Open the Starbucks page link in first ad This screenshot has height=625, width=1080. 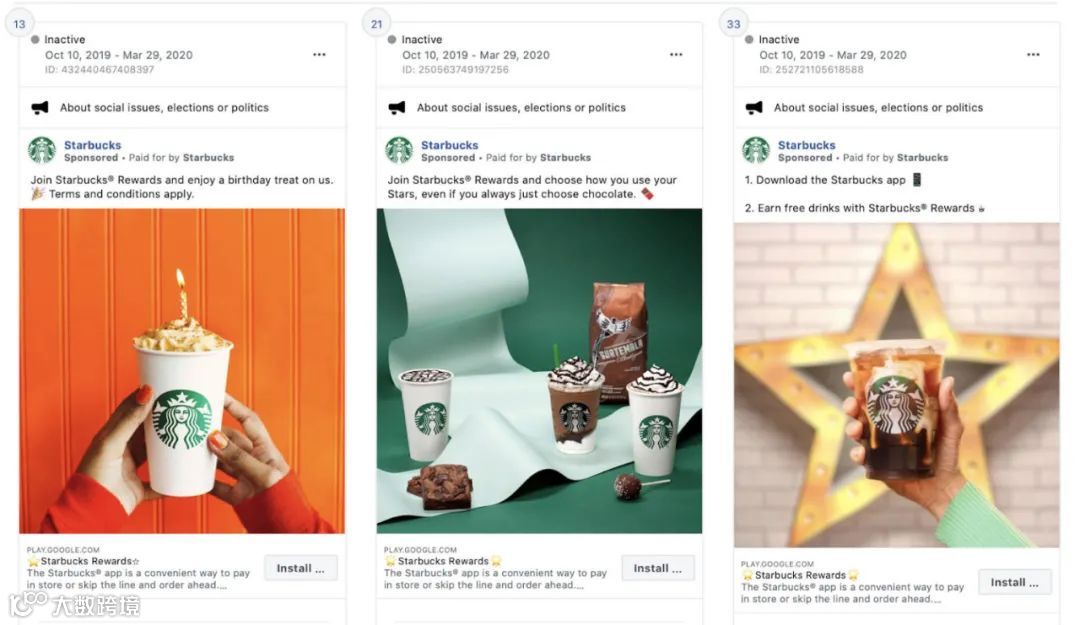(92, 145)
